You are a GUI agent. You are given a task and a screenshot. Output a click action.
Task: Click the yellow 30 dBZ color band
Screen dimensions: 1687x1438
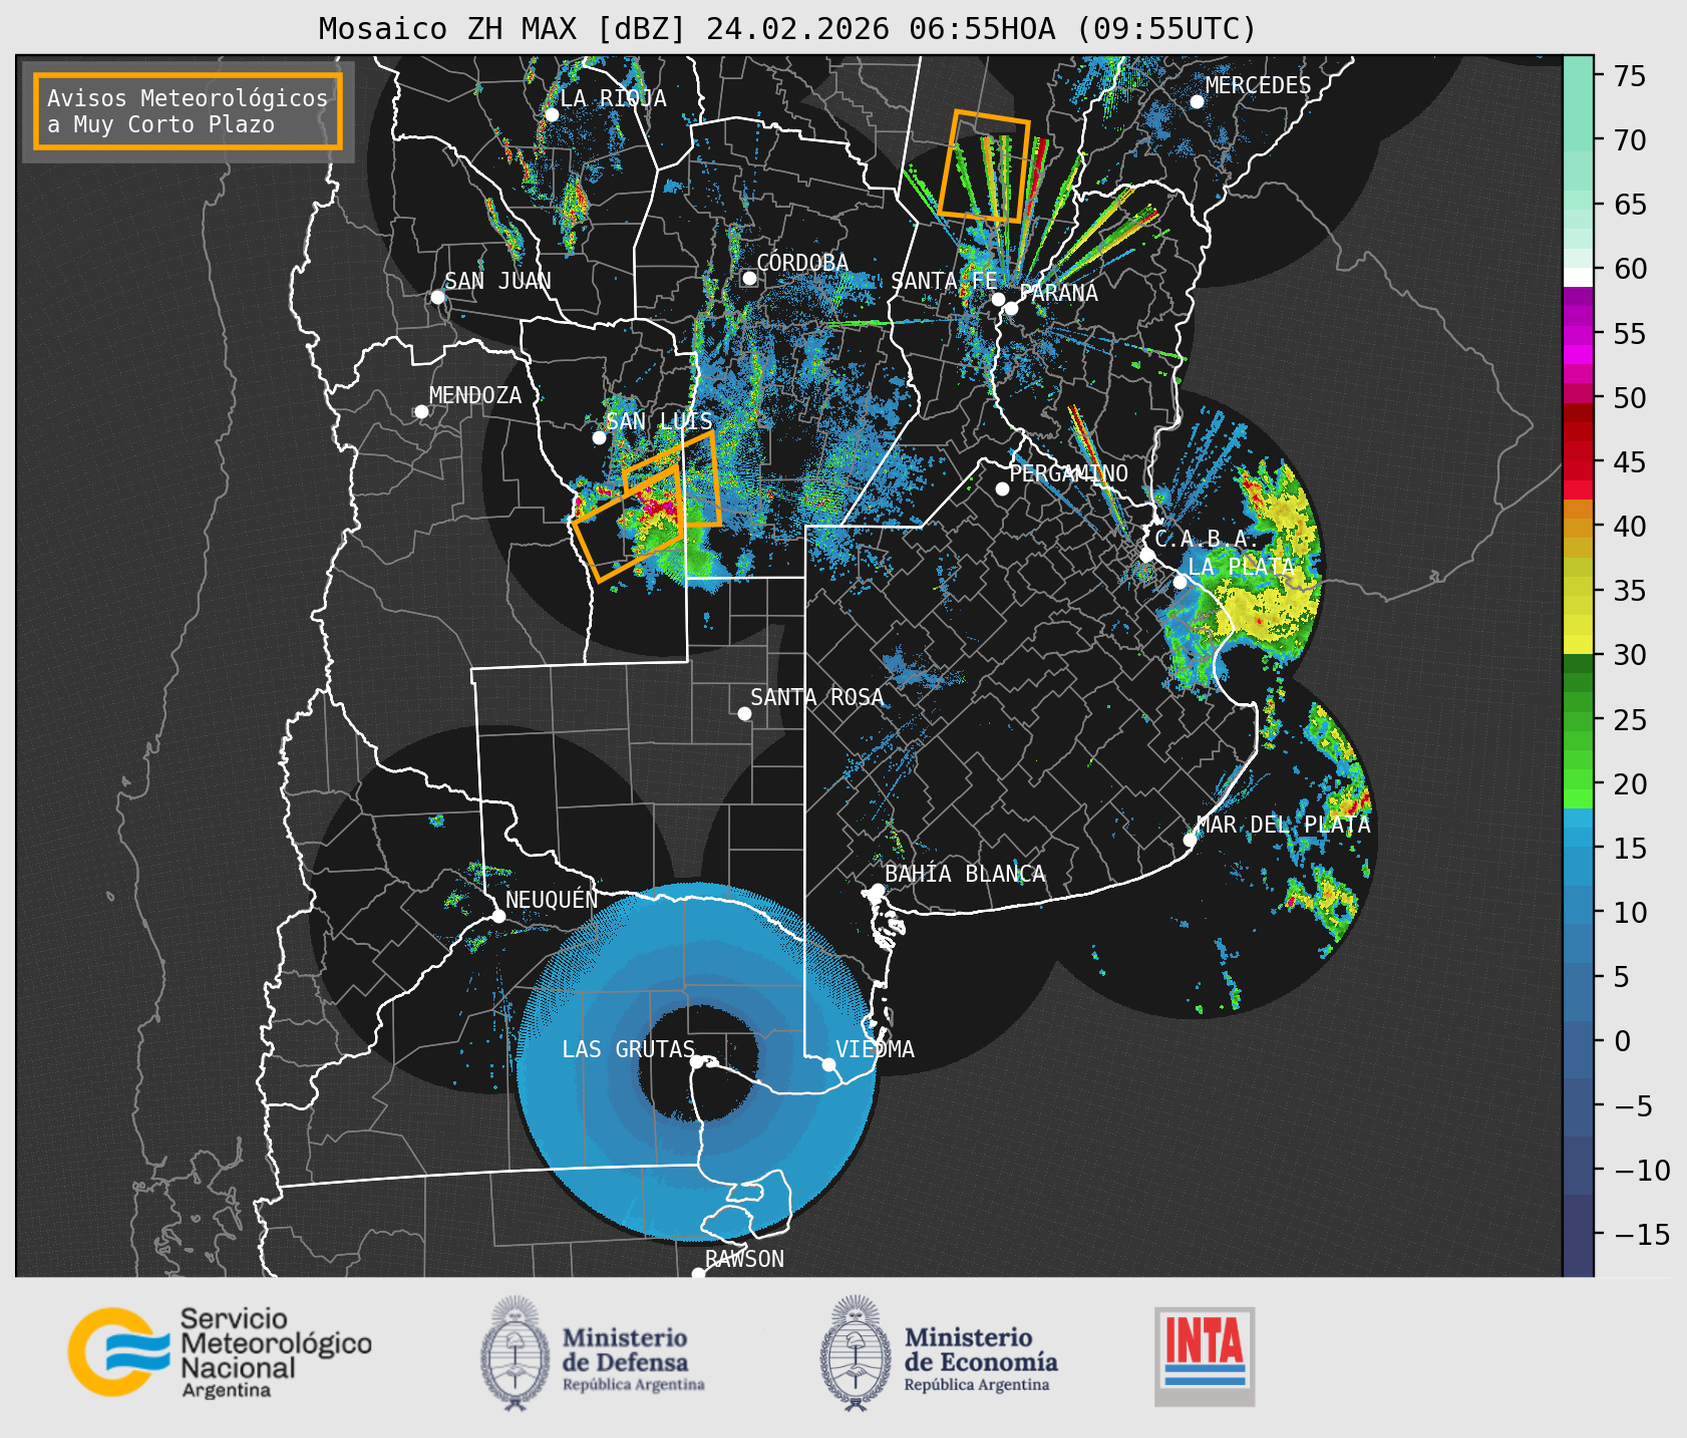tap(1577, 645)
